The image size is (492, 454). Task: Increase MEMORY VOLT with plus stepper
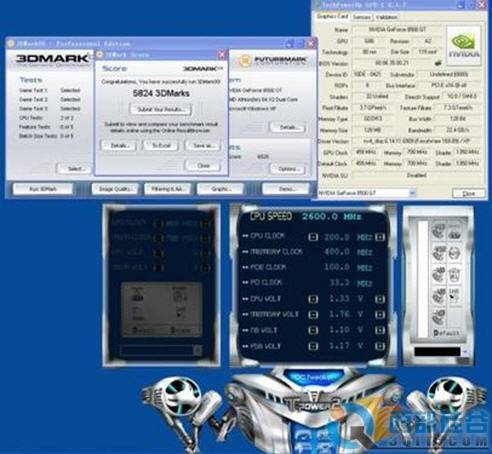(380, 314)
